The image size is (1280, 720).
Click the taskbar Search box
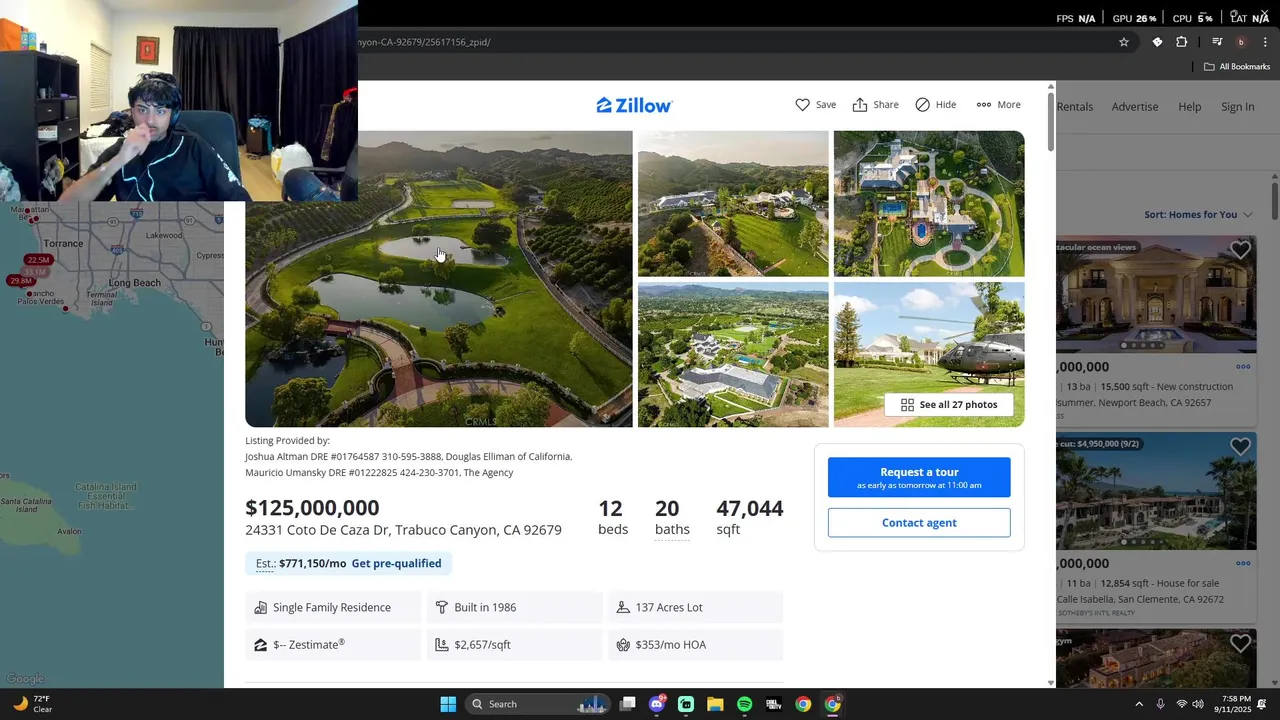point(539,704)
